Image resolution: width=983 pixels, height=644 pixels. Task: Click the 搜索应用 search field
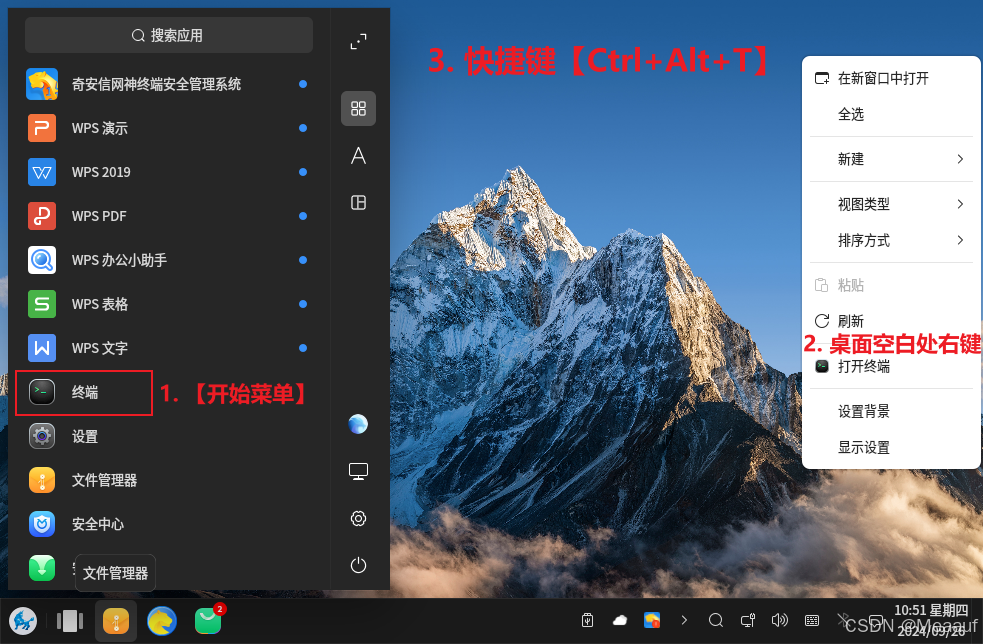coord(169,35)
